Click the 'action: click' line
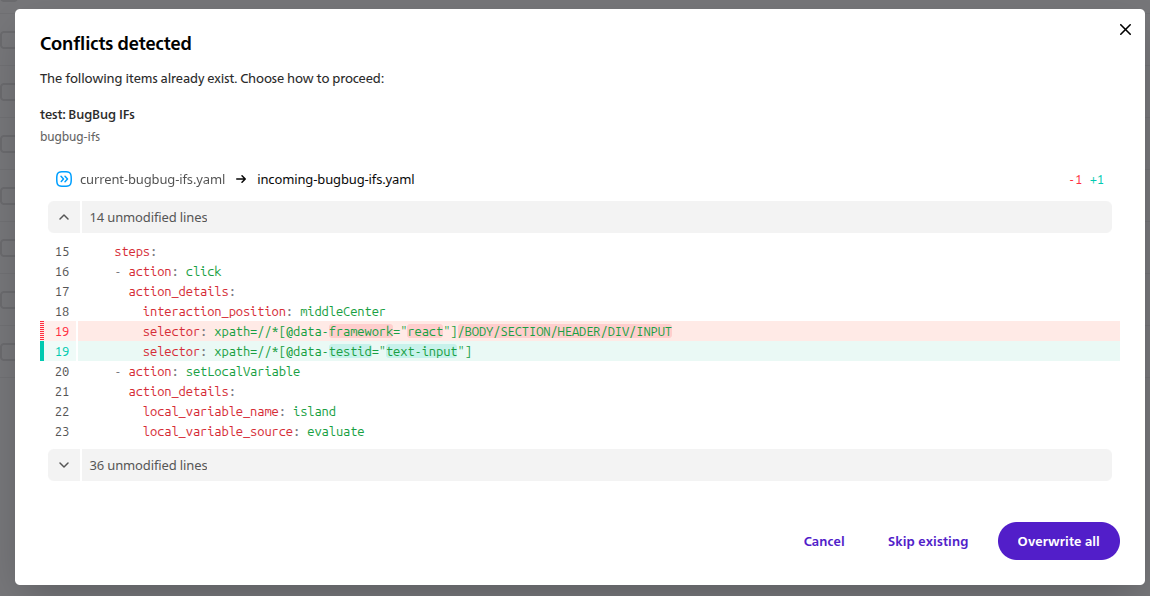The image size is (1150, 596). [x=168, y=271]
